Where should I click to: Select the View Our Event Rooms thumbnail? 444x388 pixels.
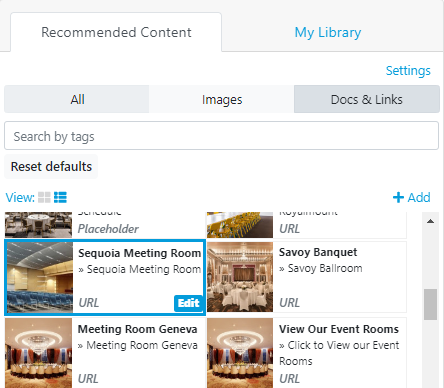coord(240,353)
